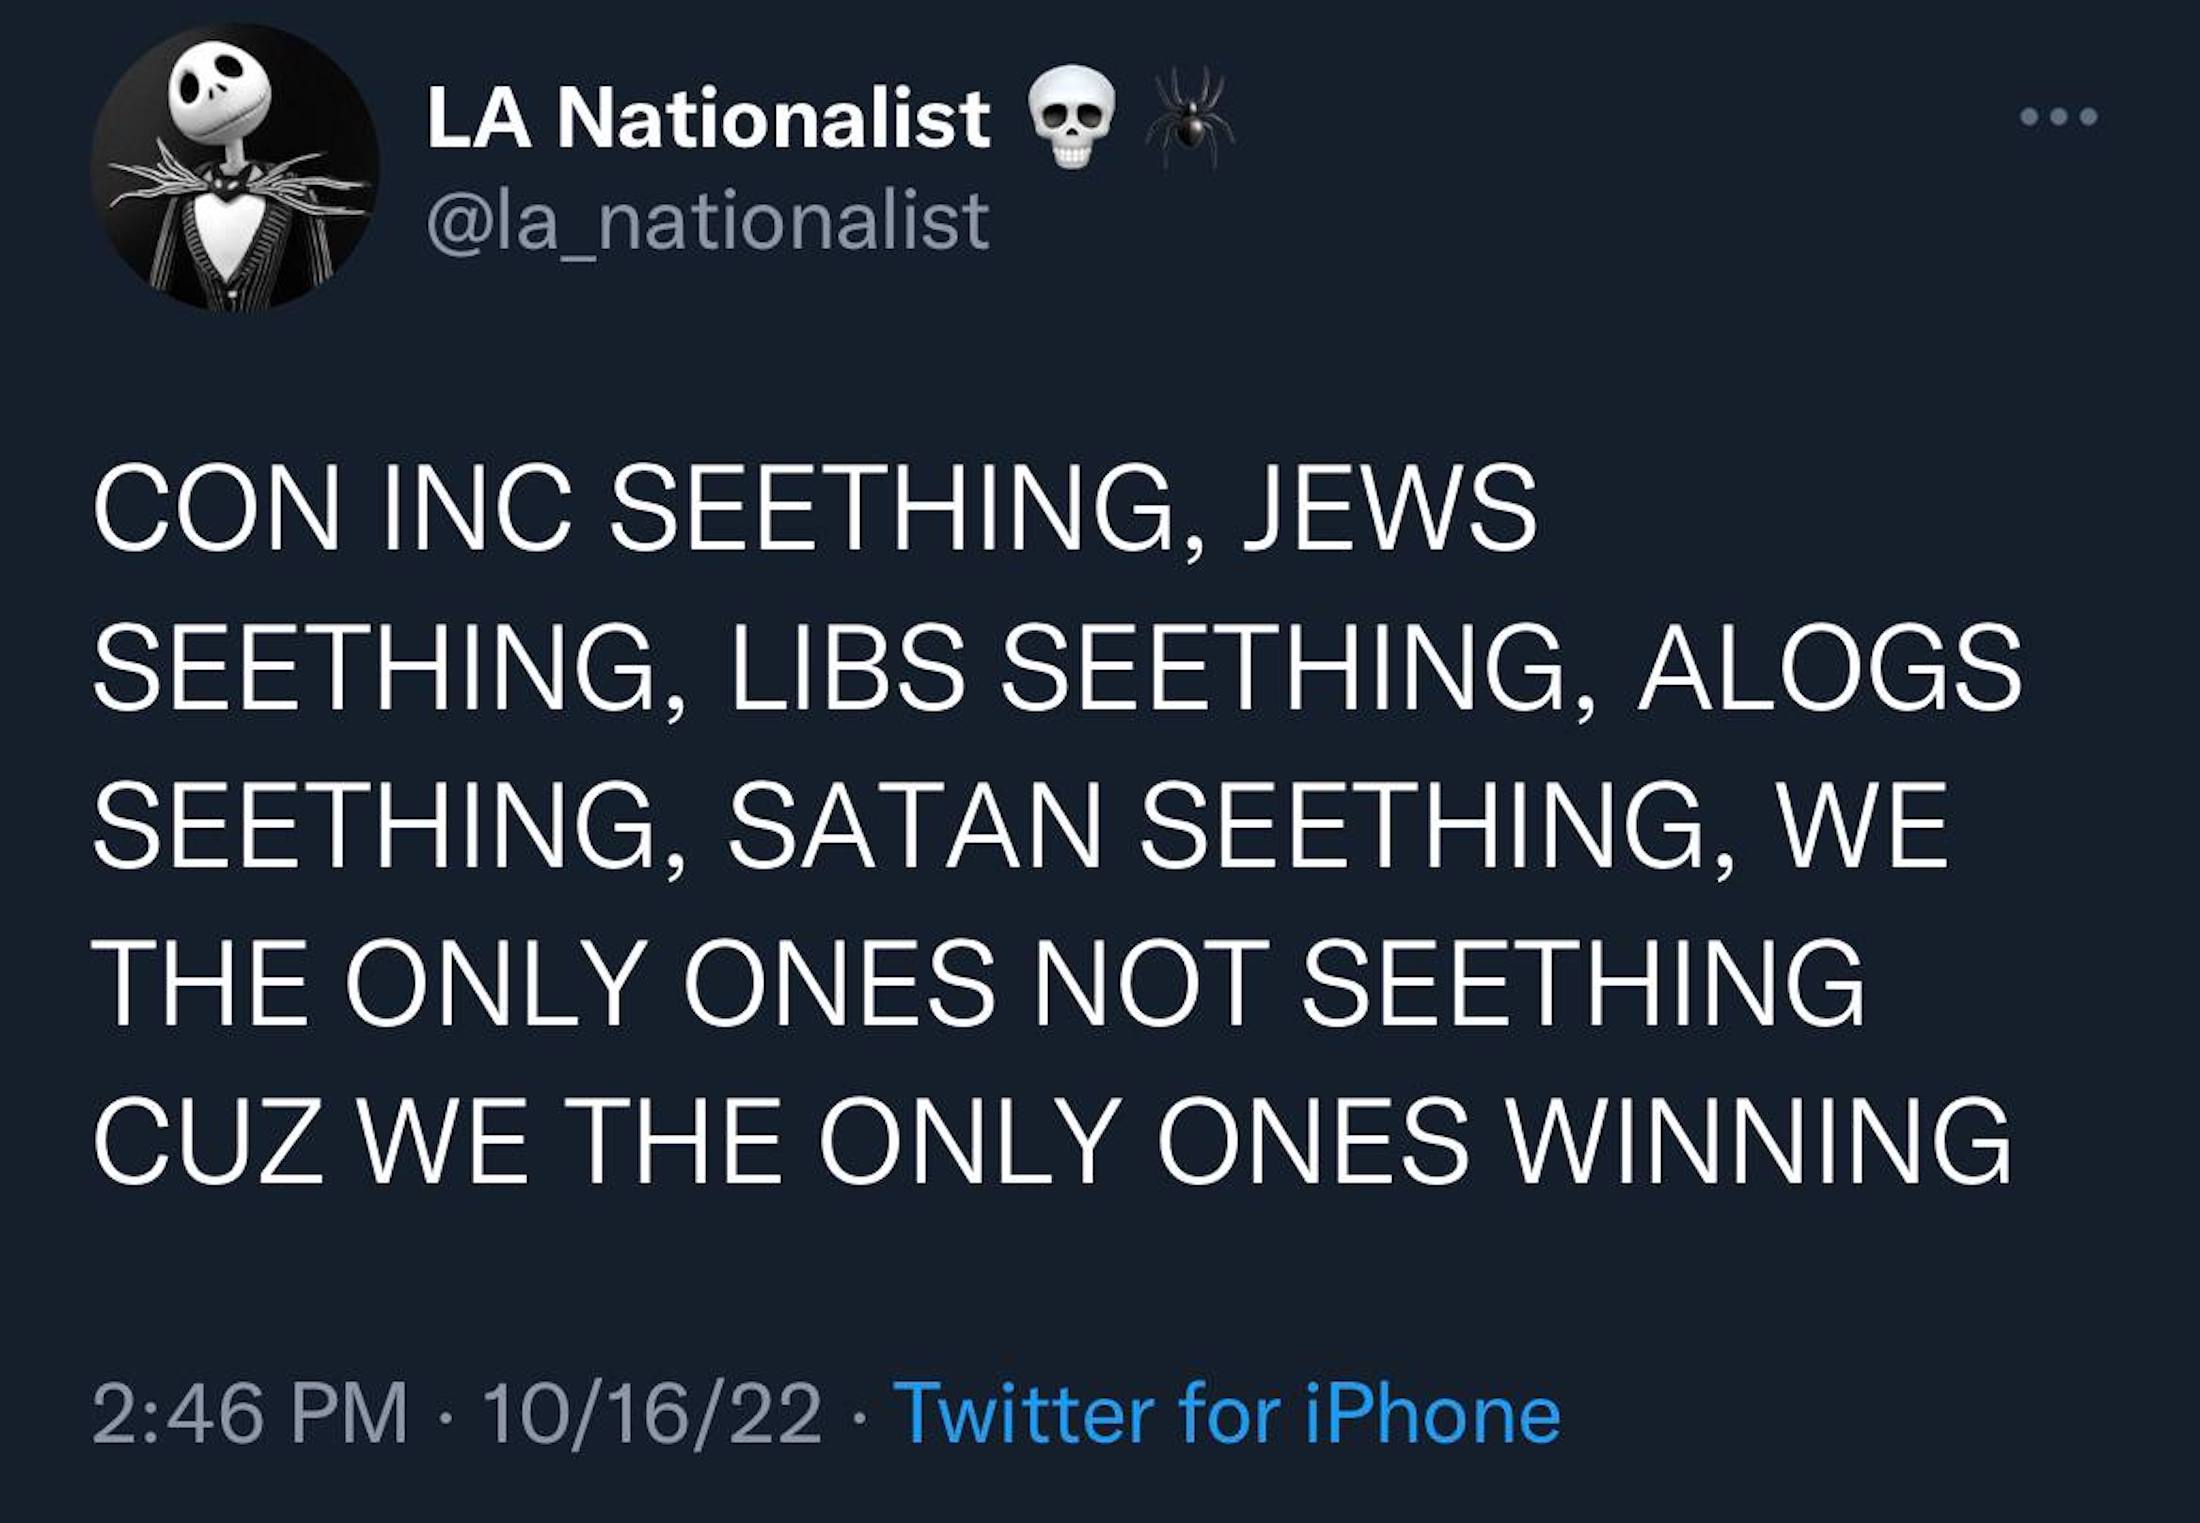Click the word ALOGS in the tweet
Viewport: 2200px width, 1523px height.
tap(1829, 666)
